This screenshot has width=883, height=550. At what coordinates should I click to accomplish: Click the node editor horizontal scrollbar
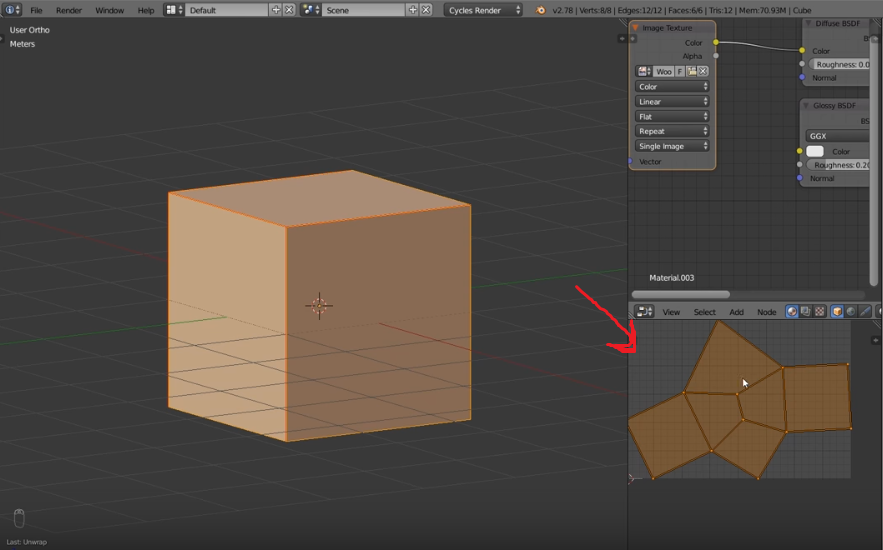[680, 294]
